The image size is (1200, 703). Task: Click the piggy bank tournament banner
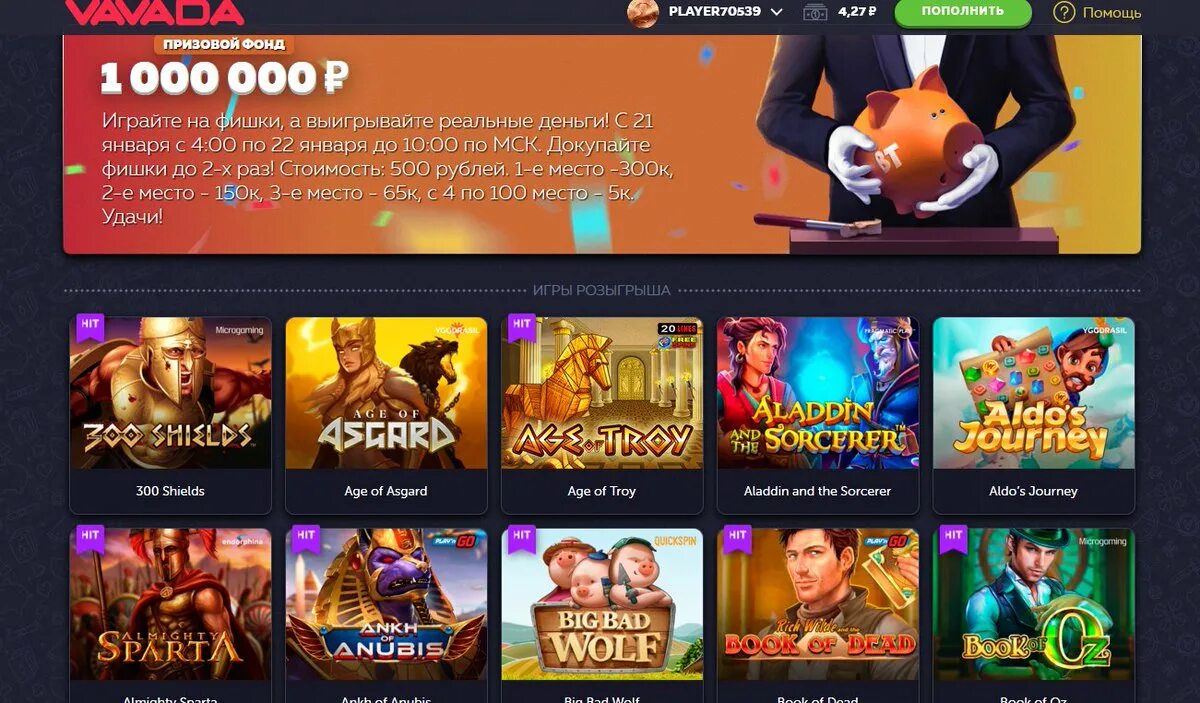pos(602,144)
